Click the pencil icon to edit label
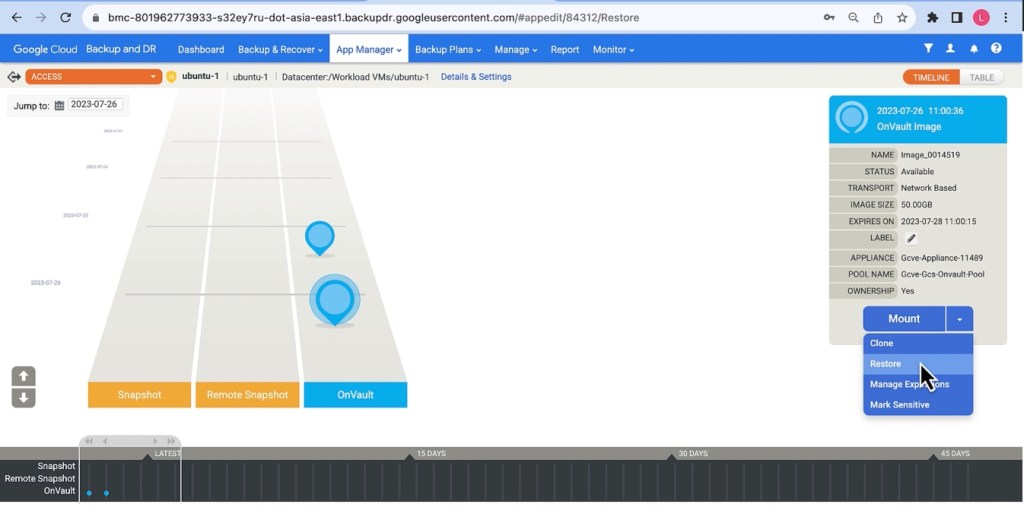The width and height of the screenshot is (1024, 523). tap(911, 238)
